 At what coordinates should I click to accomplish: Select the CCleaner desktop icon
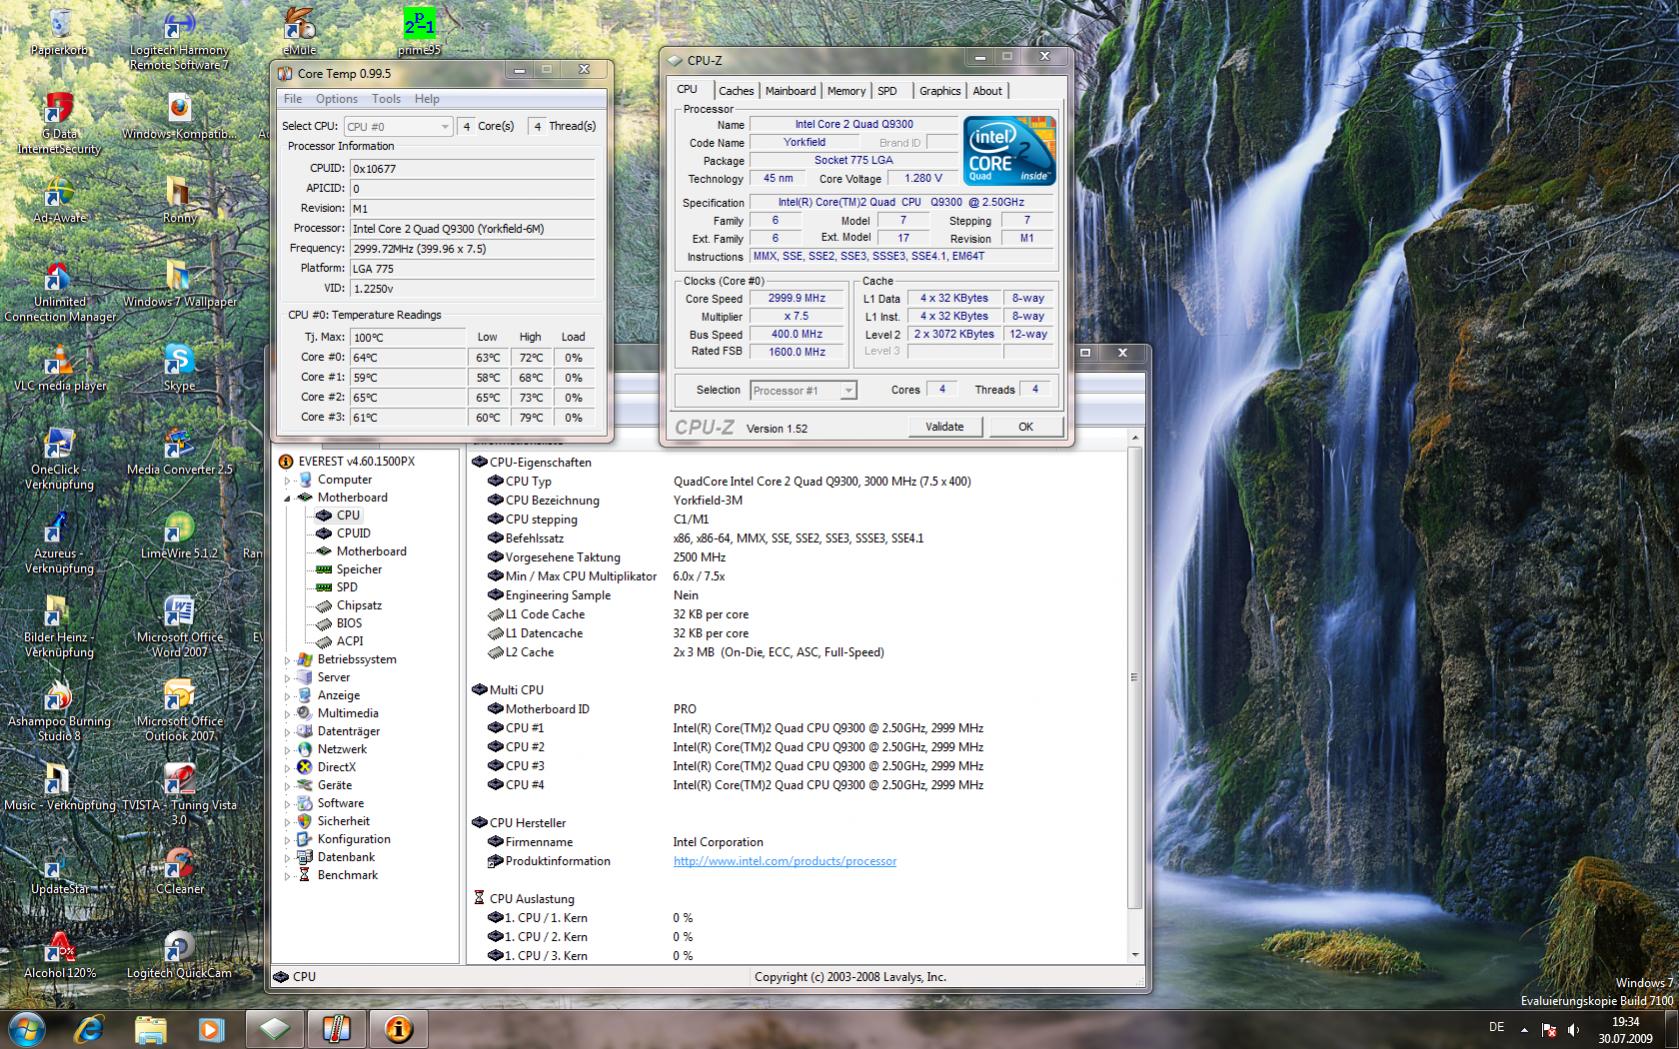[179, 871]
